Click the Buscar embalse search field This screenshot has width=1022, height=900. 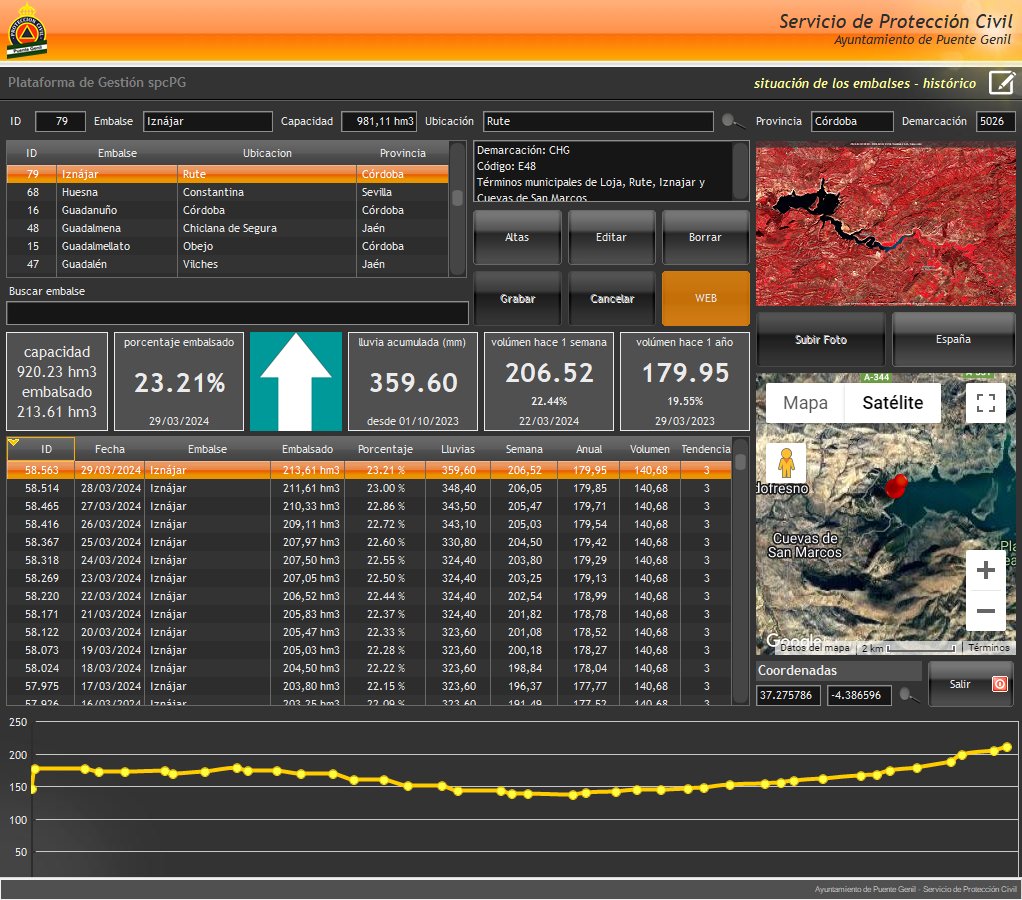pos(237,313)
